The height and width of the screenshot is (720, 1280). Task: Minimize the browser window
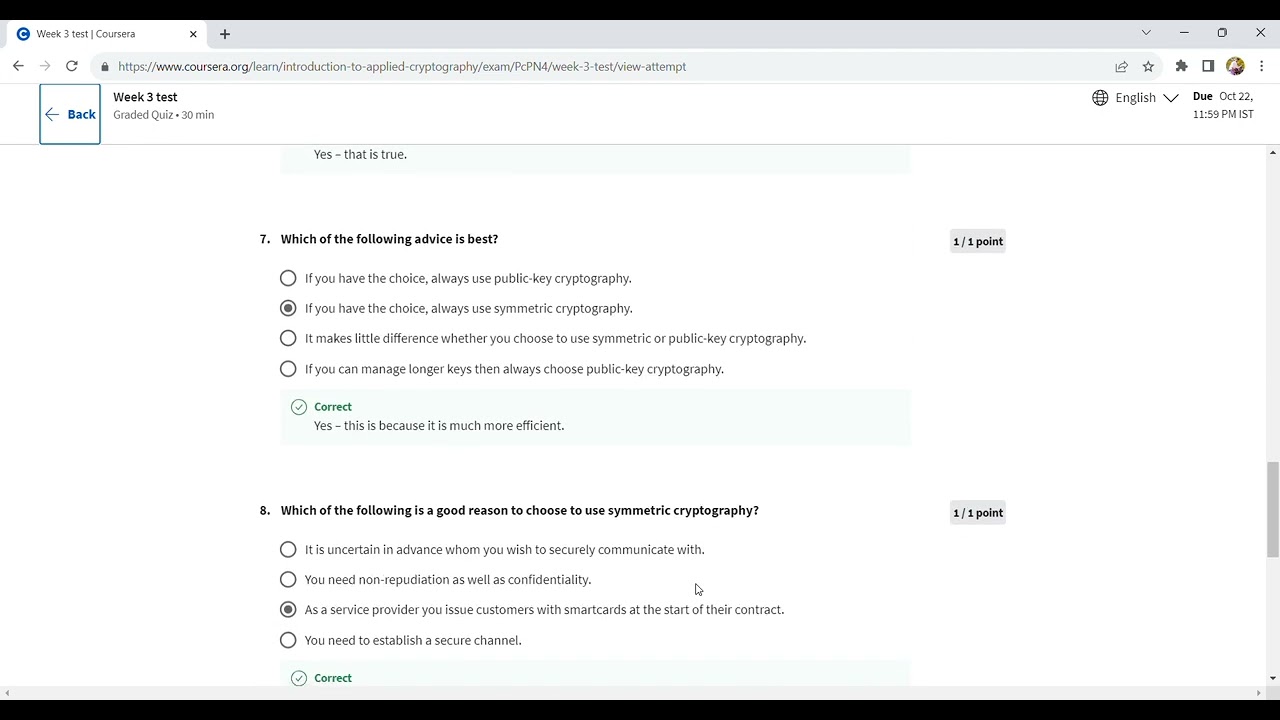click(x=1184, y=33)
